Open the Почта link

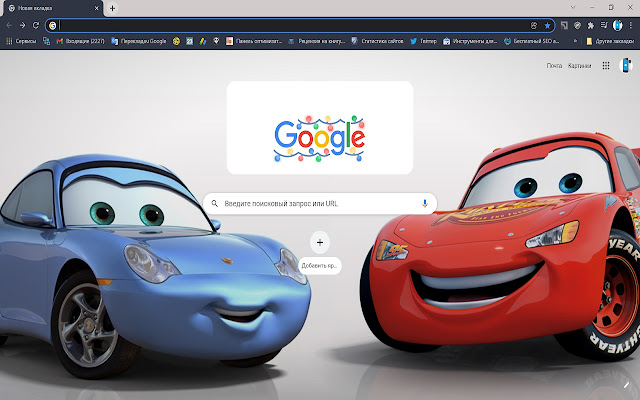pyautogui.click(x=554, y=66)
